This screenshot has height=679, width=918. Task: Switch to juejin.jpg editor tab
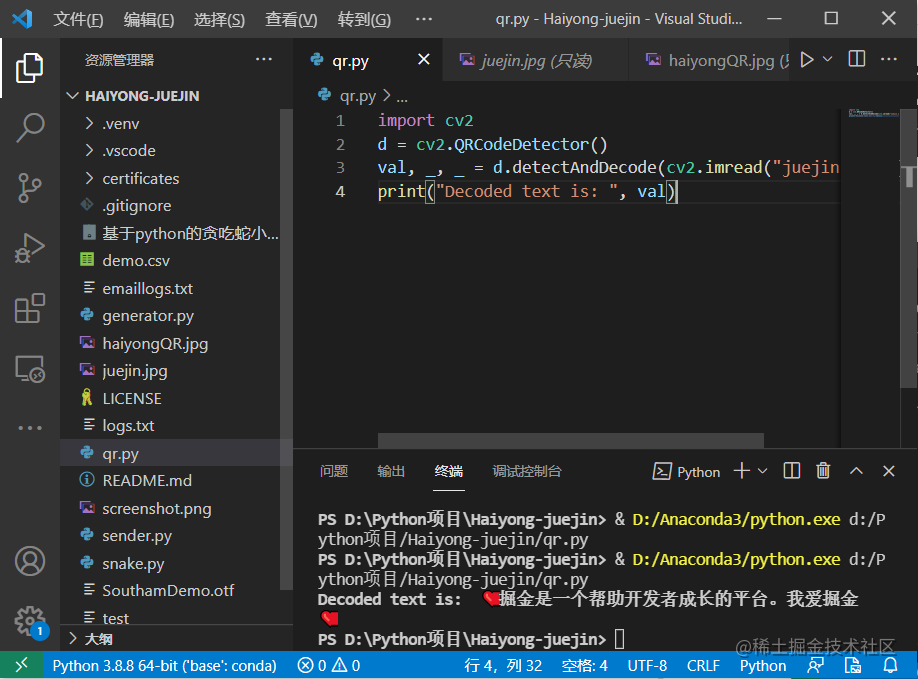coord(536,60)
